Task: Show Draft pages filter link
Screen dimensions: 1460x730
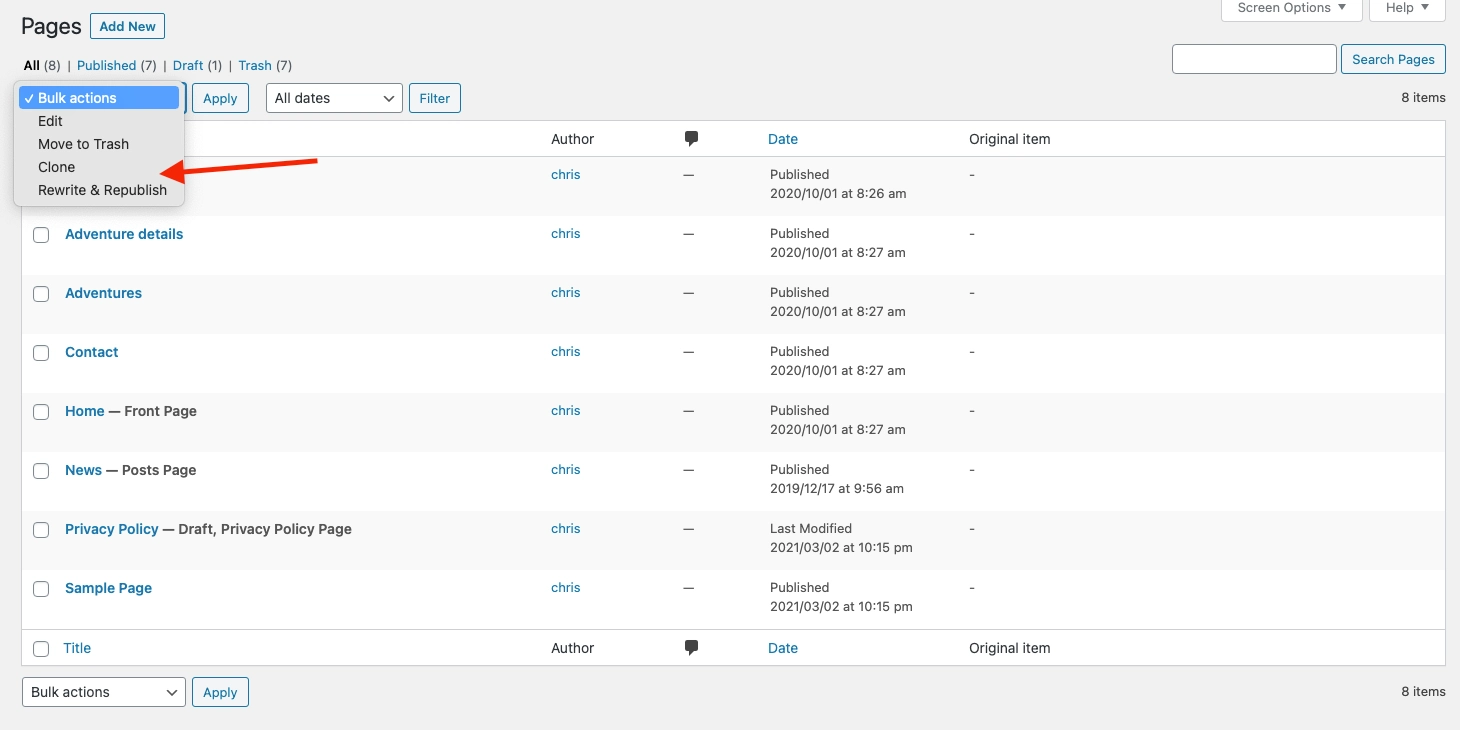Action: (188, 65)
